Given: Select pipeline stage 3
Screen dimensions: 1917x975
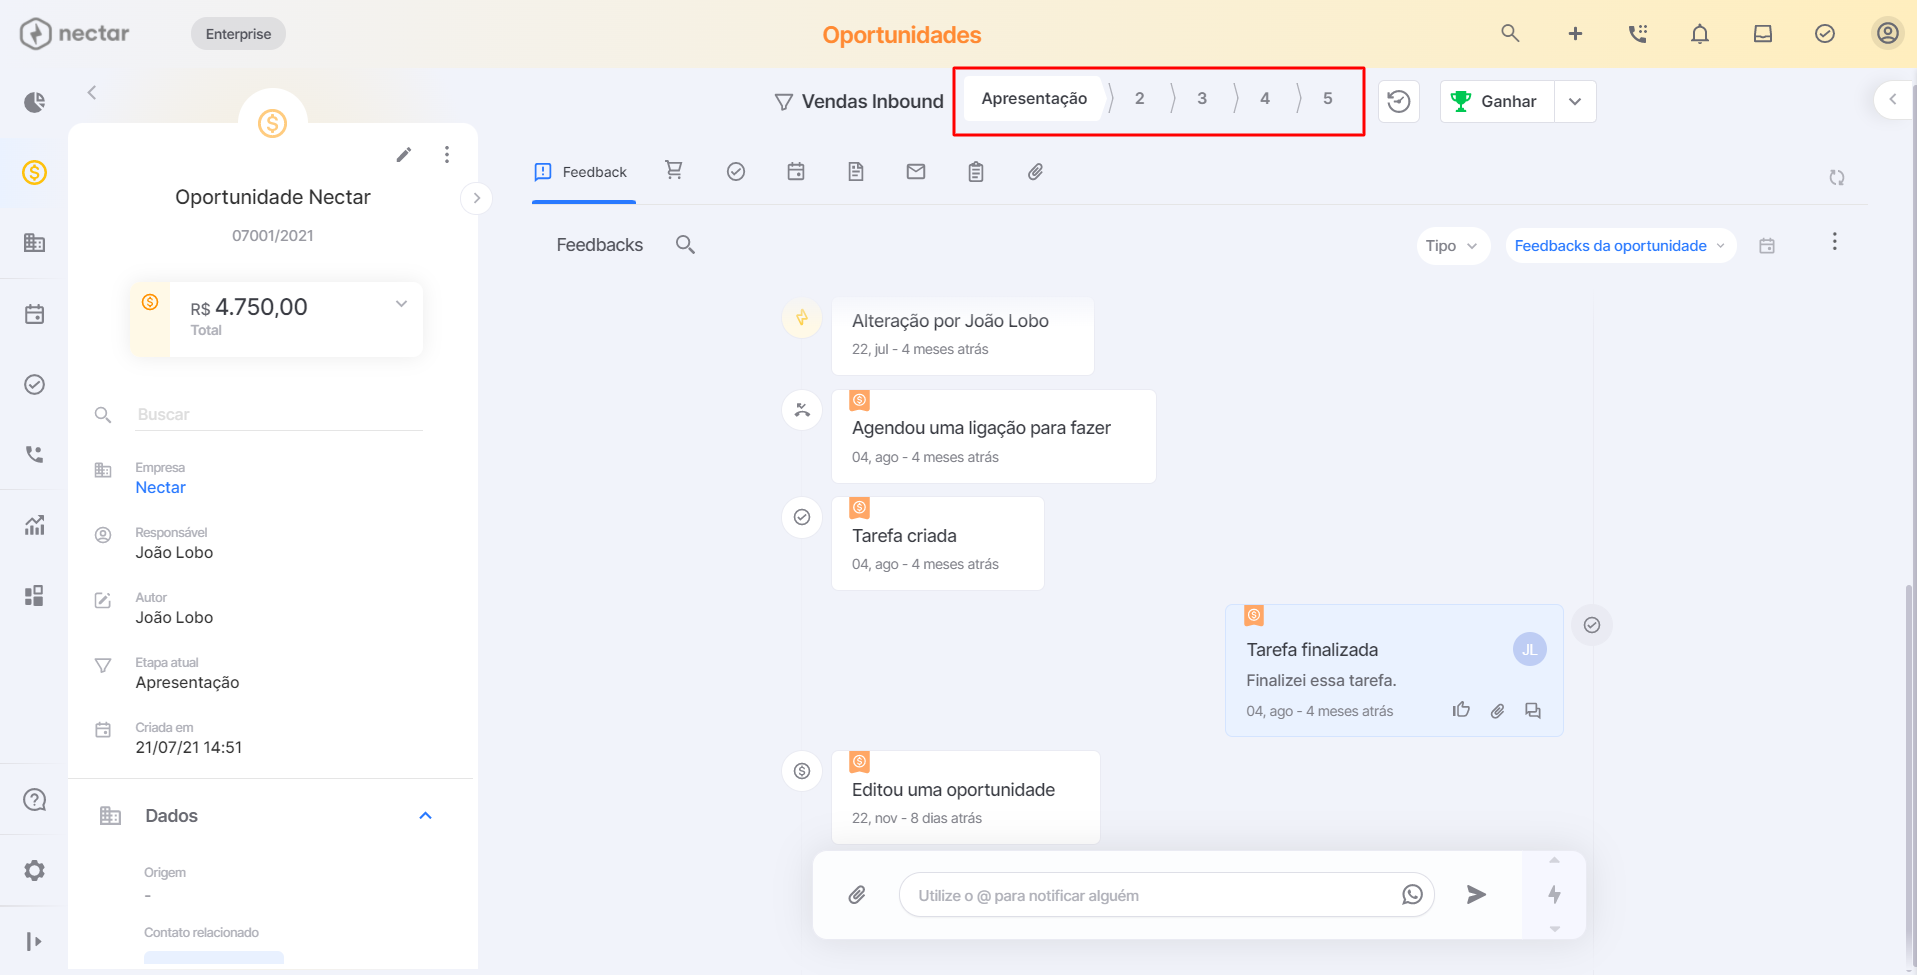Looking at the screenshot, I should pos(1202,99).
